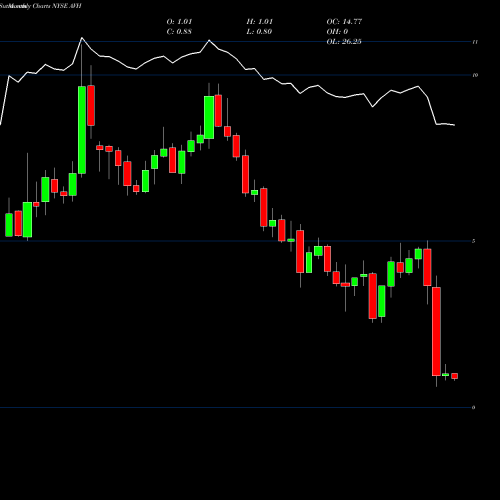Click the price axis label 10

pos(475,75)
